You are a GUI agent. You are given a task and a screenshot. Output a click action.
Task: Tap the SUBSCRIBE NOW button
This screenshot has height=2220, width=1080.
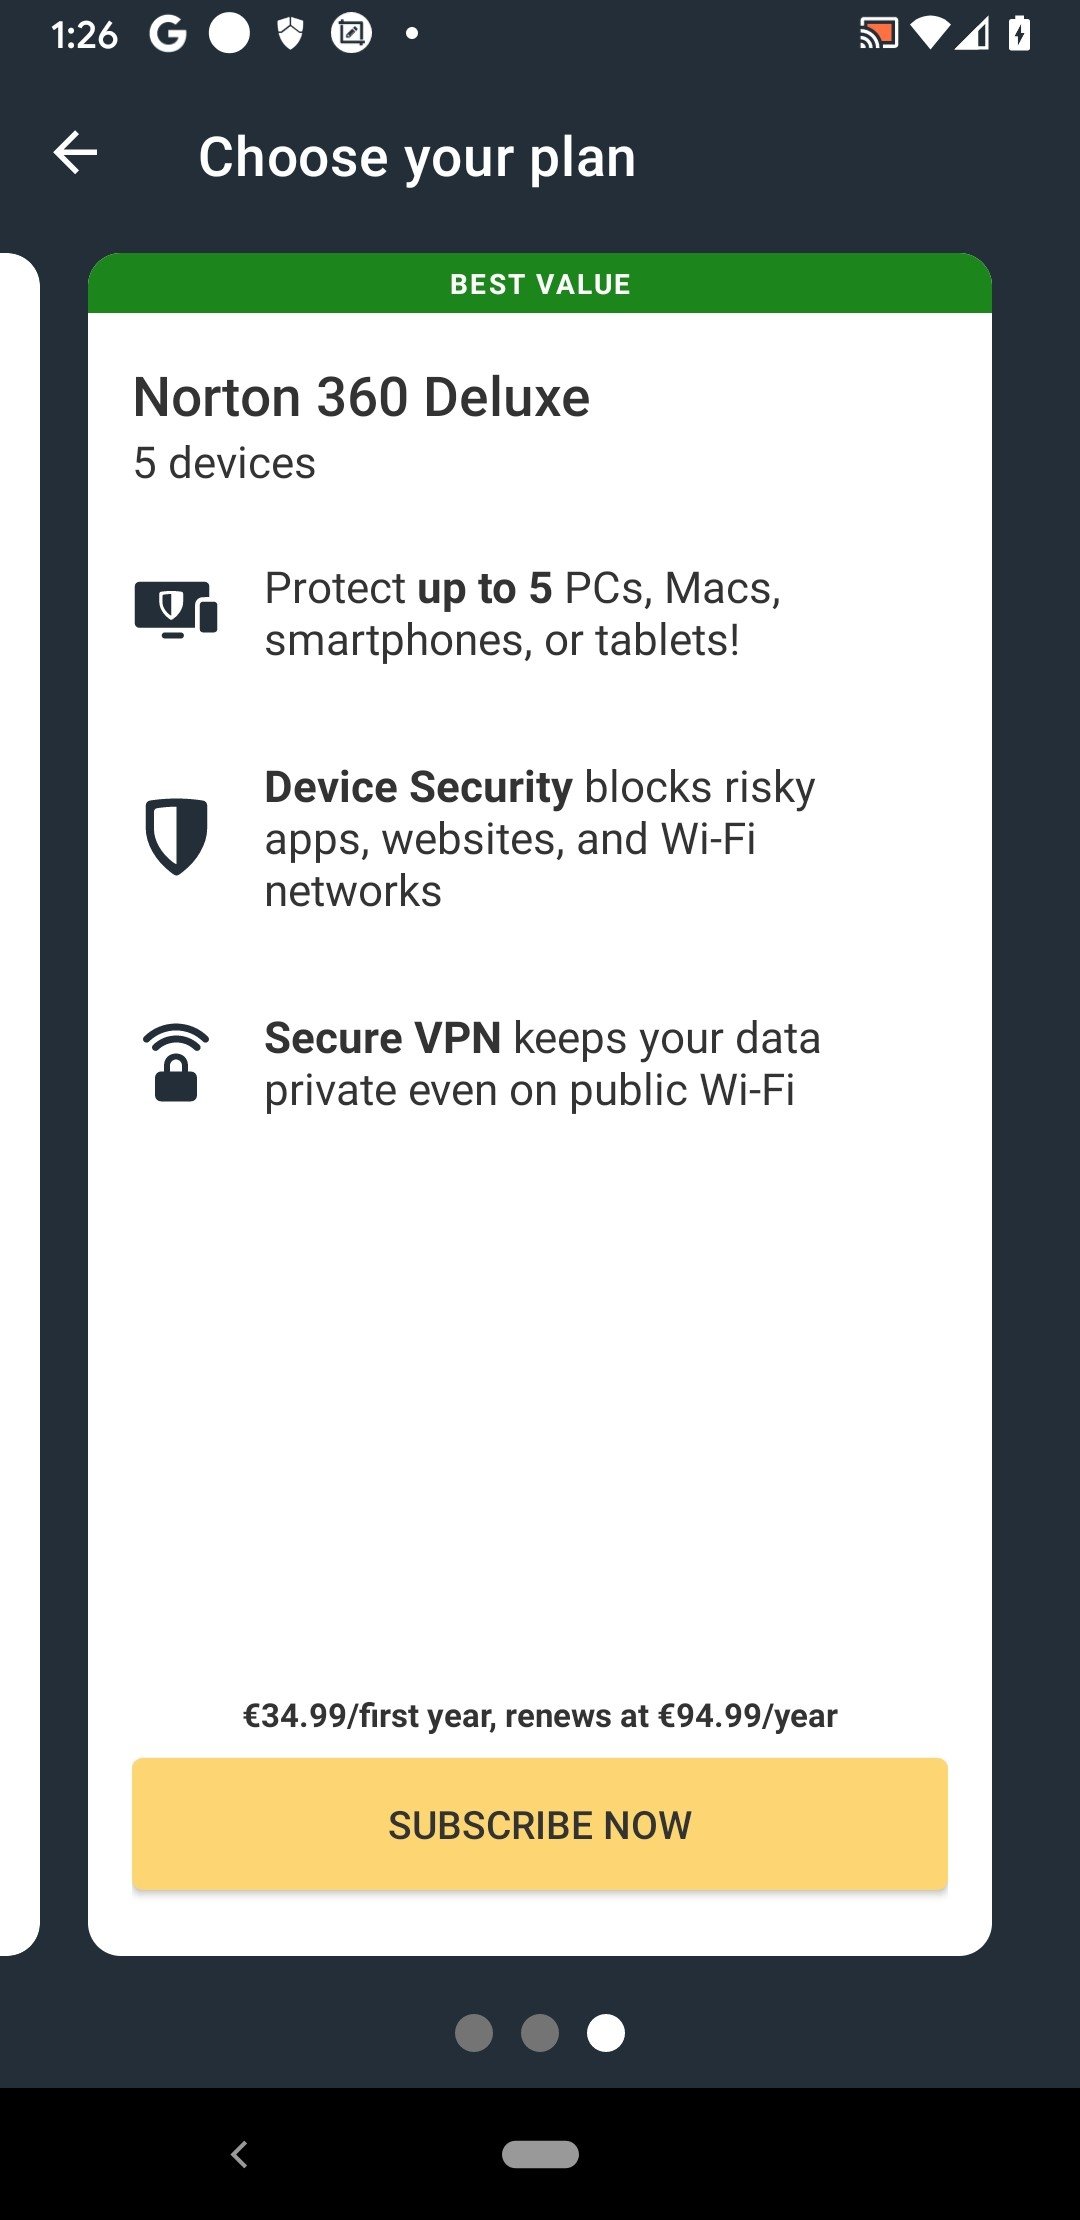point(540,1824)
